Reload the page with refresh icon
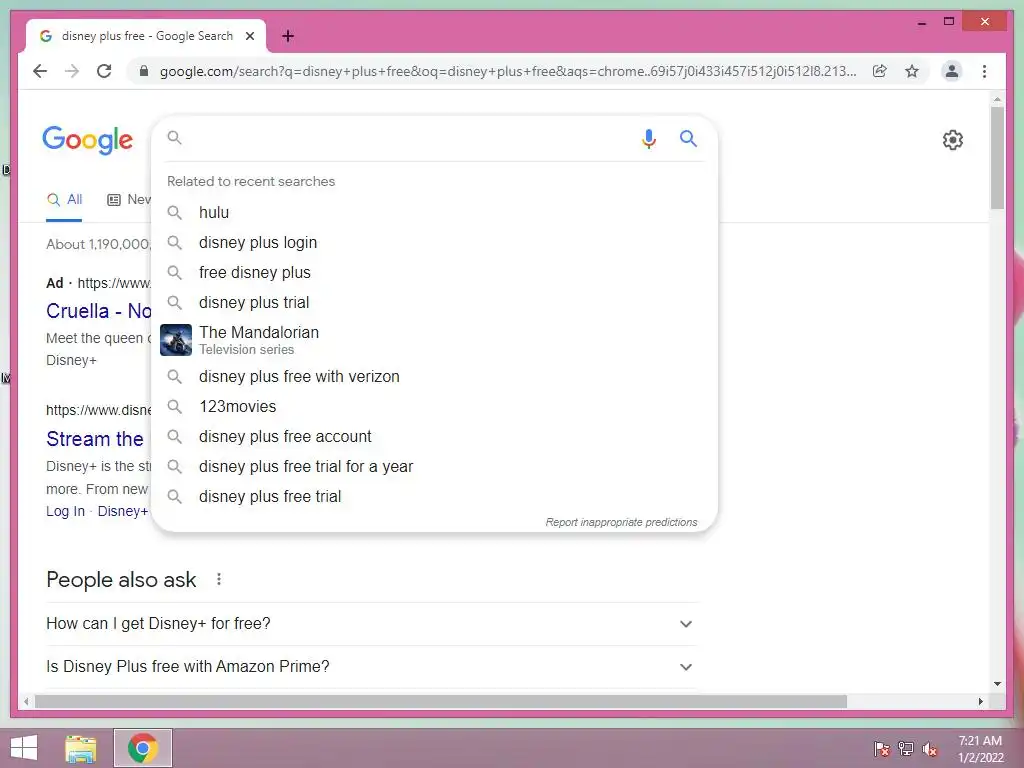This screenshot has height=768, width=1024. click(104, 71)
